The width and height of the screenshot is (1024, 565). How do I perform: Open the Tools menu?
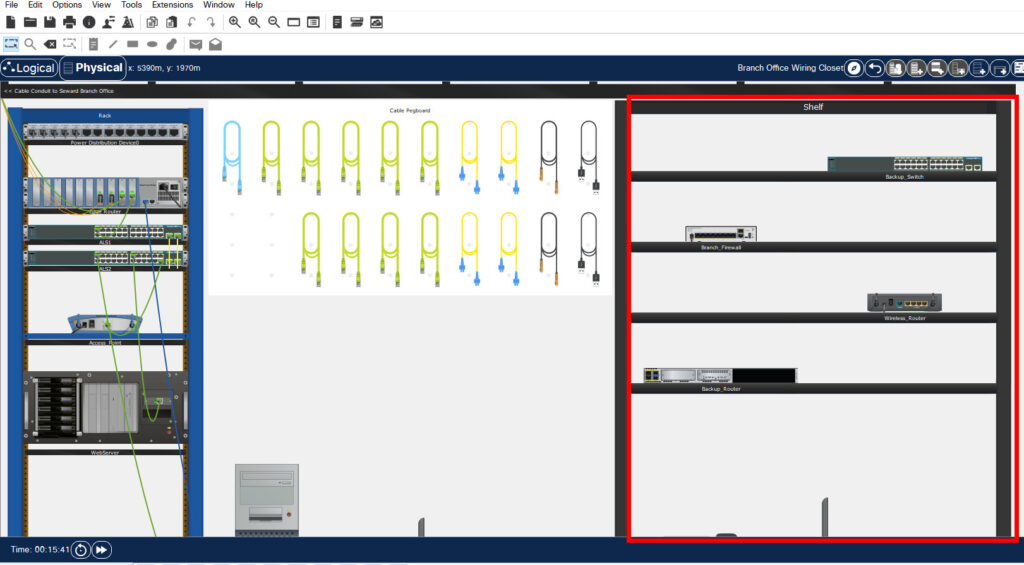[131, 5]
